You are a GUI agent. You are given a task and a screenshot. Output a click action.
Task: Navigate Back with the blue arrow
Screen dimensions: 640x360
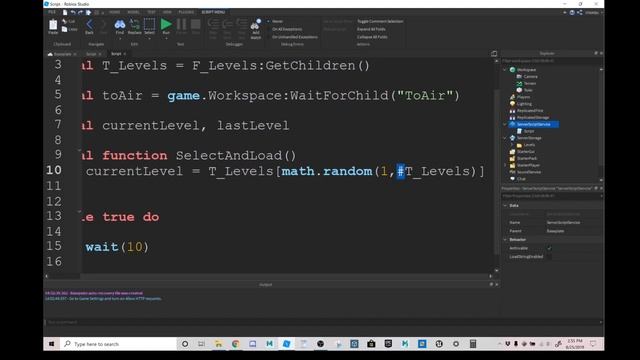(x=89, y=24)
